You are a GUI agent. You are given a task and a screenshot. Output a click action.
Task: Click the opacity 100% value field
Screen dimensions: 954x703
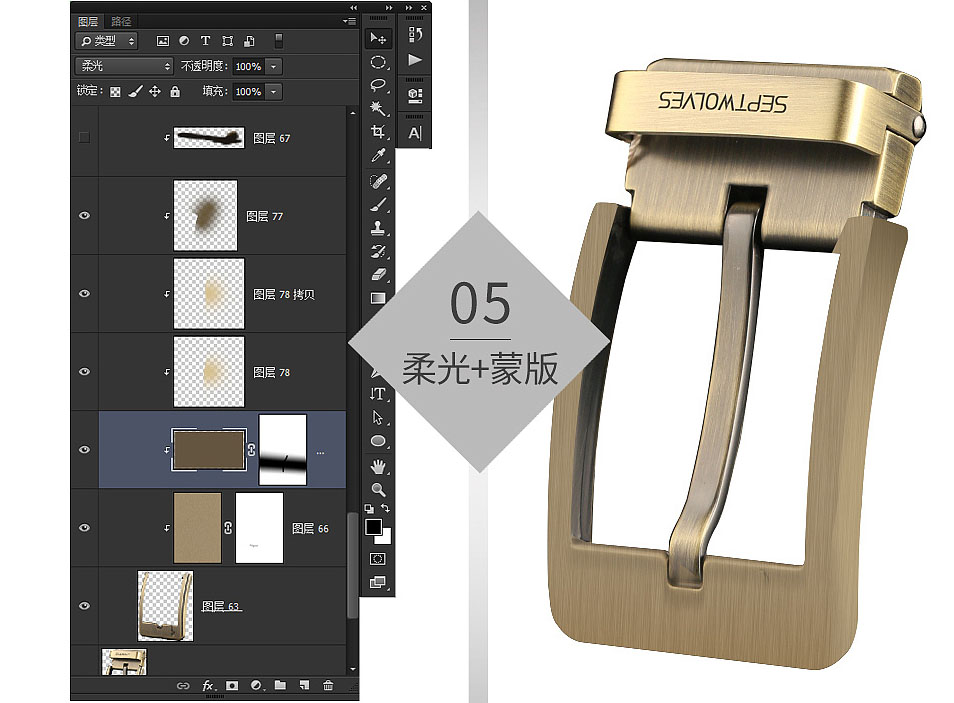(x=248, y=66)
